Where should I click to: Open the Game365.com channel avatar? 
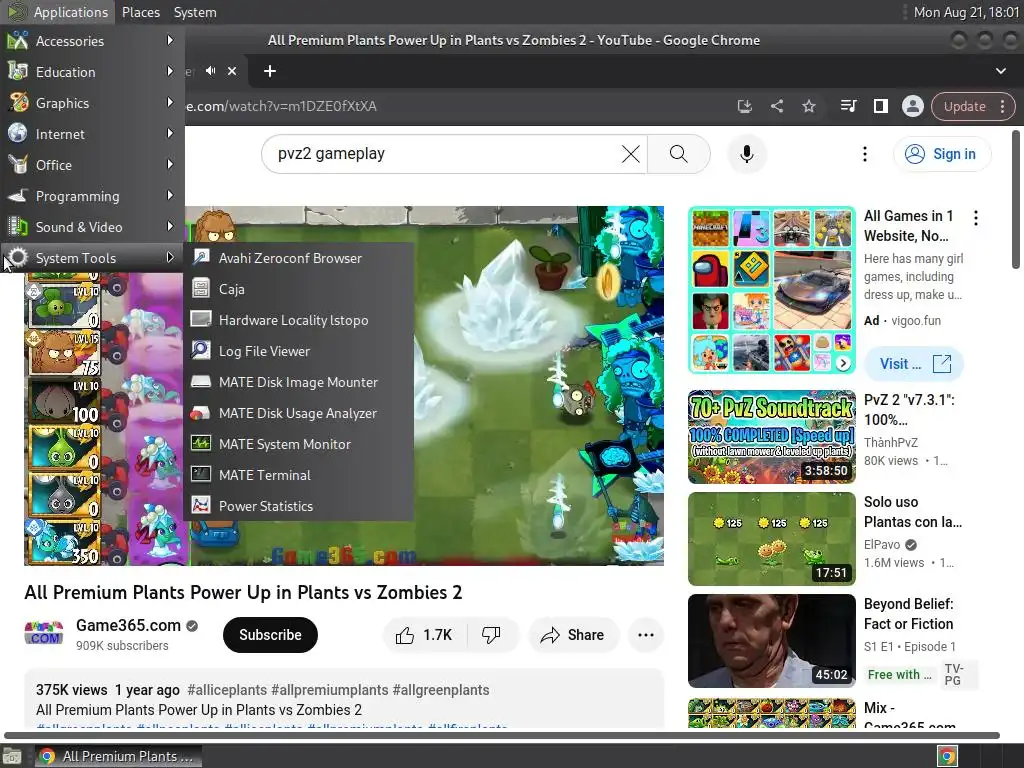coord(44,634)
